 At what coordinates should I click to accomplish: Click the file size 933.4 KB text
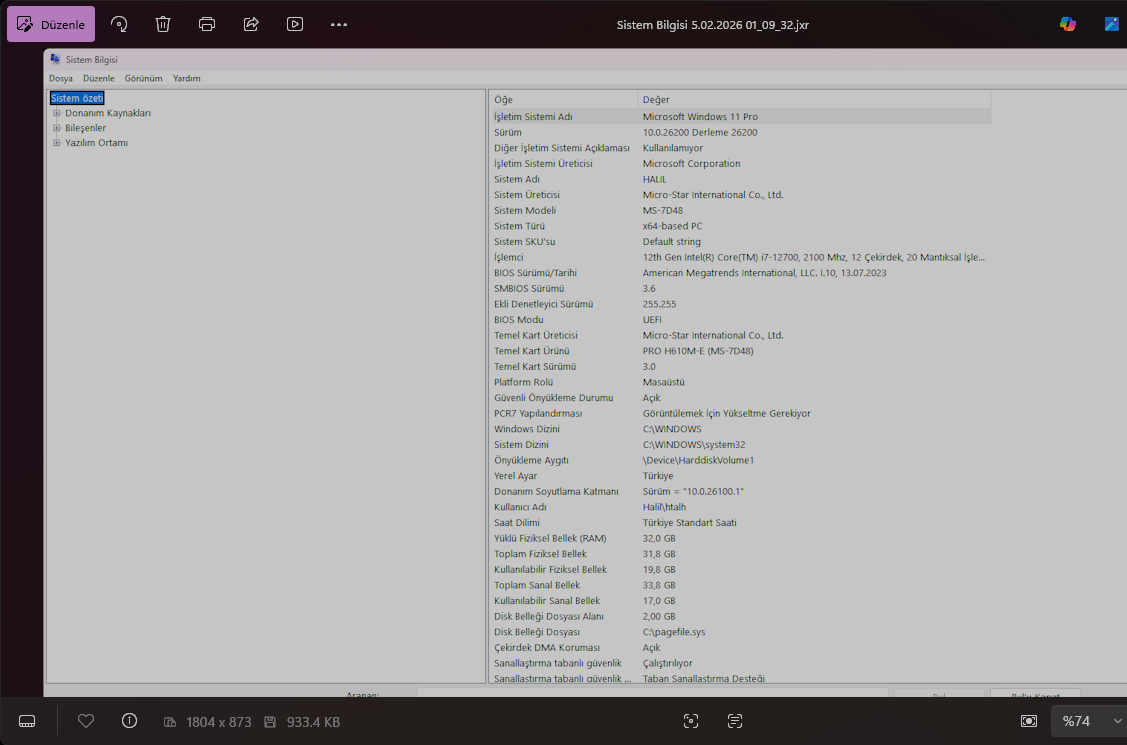[x=313, y=722]
